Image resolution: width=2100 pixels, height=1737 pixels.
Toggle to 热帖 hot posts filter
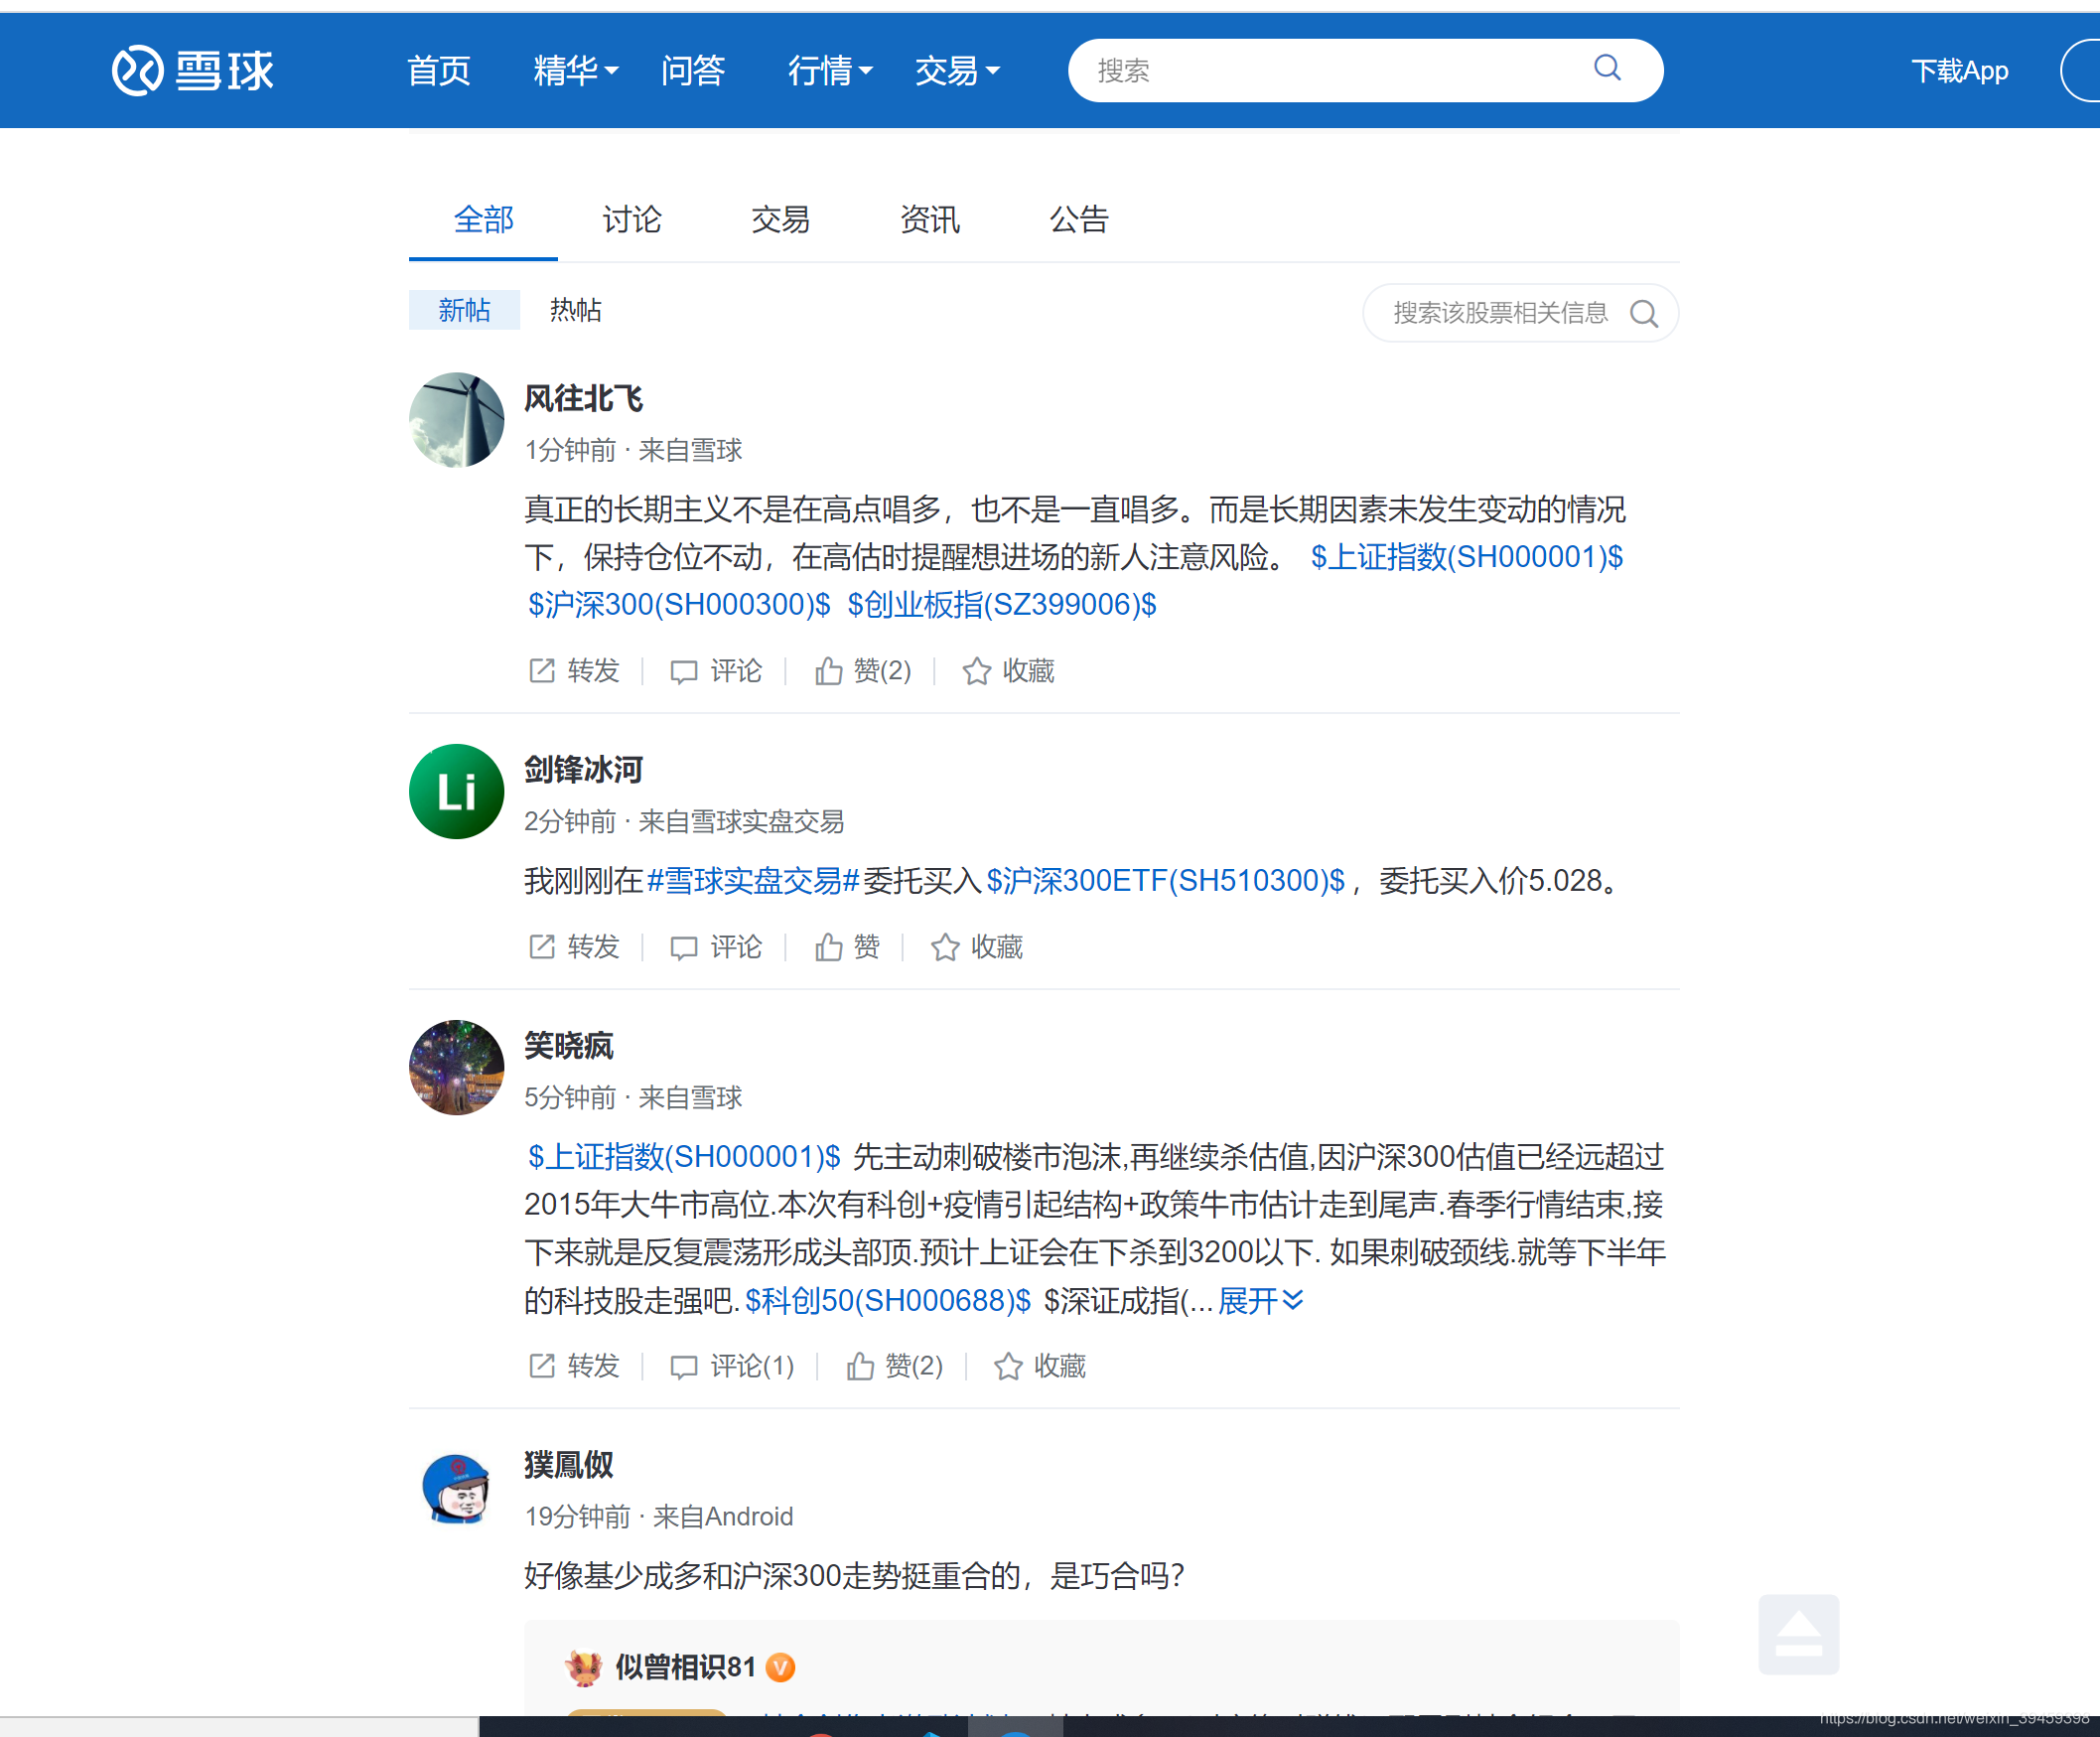(x=575, y=310)
